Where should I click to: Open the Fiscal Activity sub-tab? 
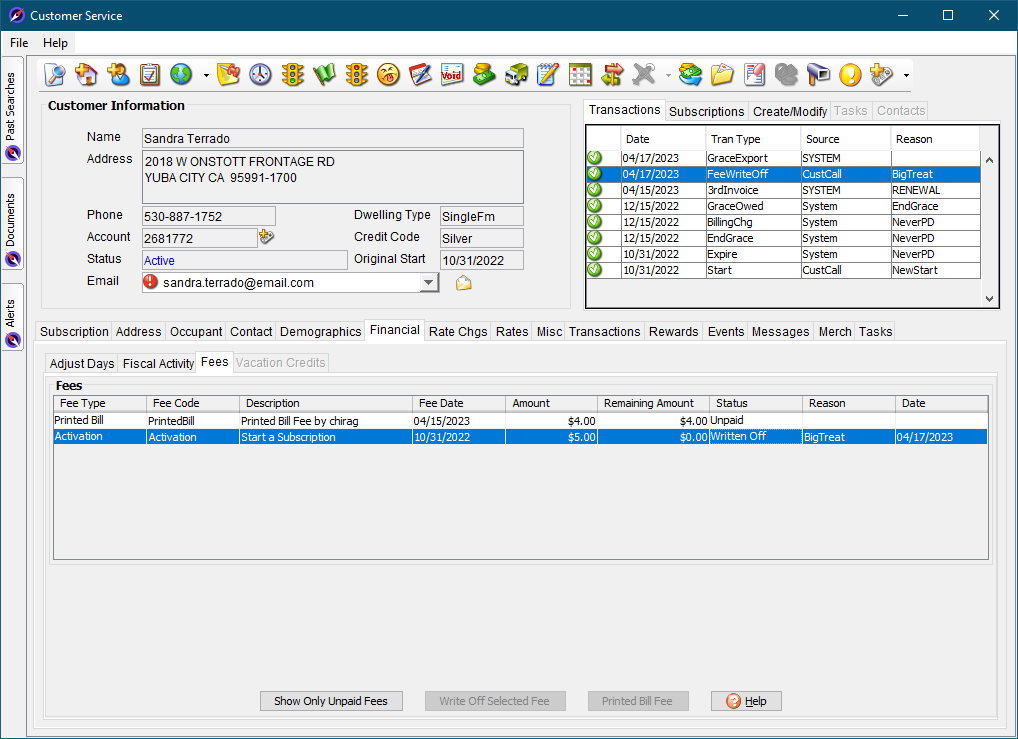158,363
